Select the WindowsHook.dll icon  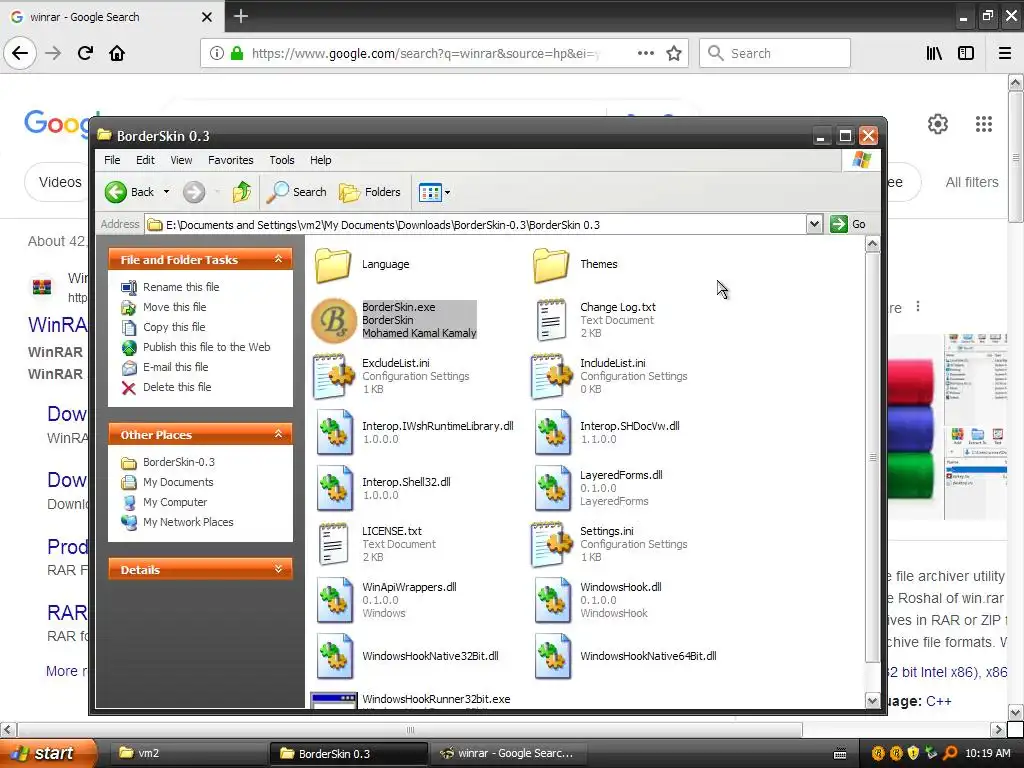click(x=552, y=600)
